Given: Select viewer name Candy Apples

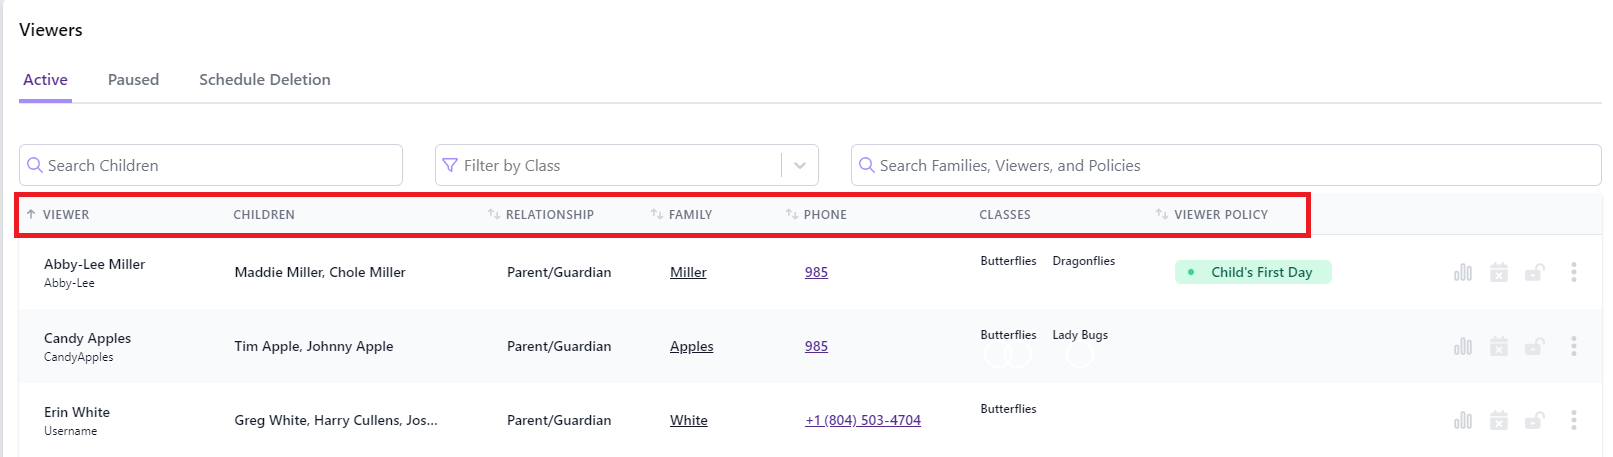Looking at the screenshot, I should tap(88, 338).
